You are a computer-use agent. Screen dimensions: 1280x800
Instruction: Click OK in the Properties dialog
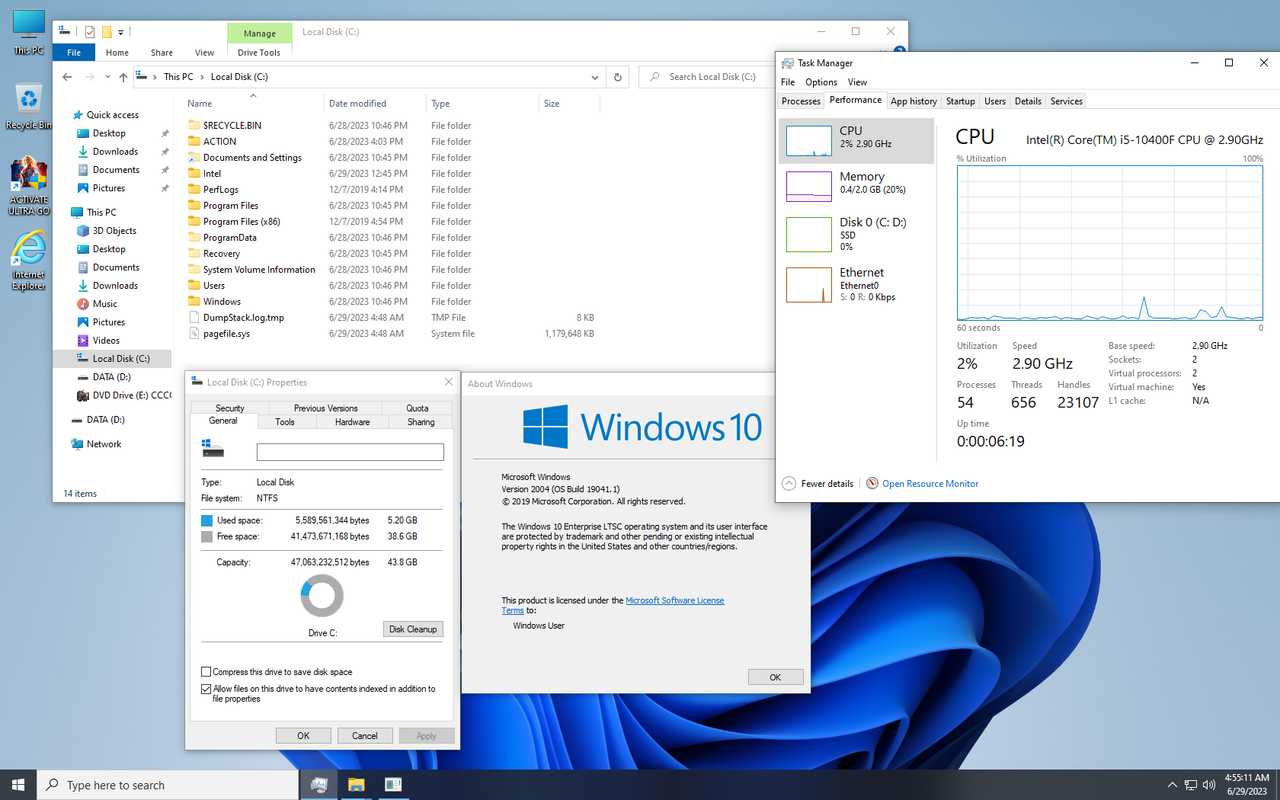(303, 735)
